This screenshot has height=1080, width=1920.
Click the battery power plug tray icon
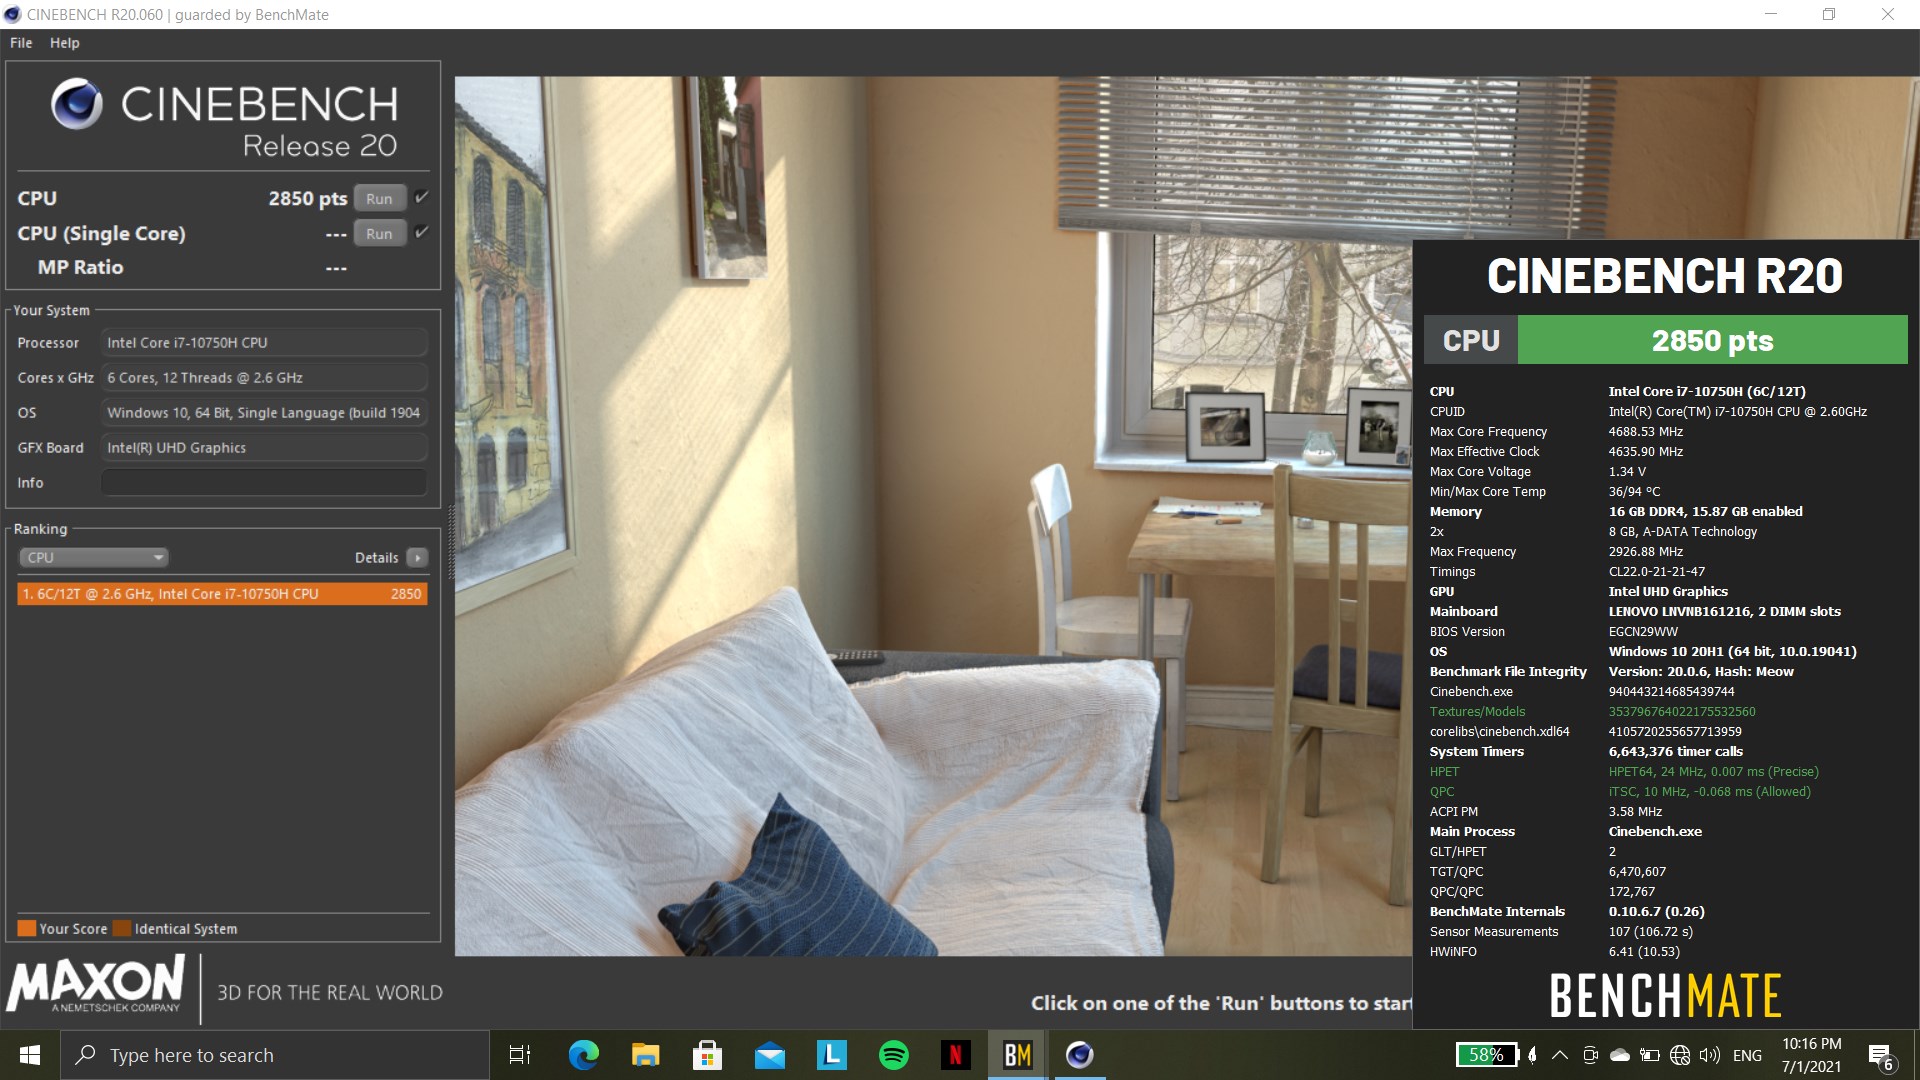coord(1650,1055)
